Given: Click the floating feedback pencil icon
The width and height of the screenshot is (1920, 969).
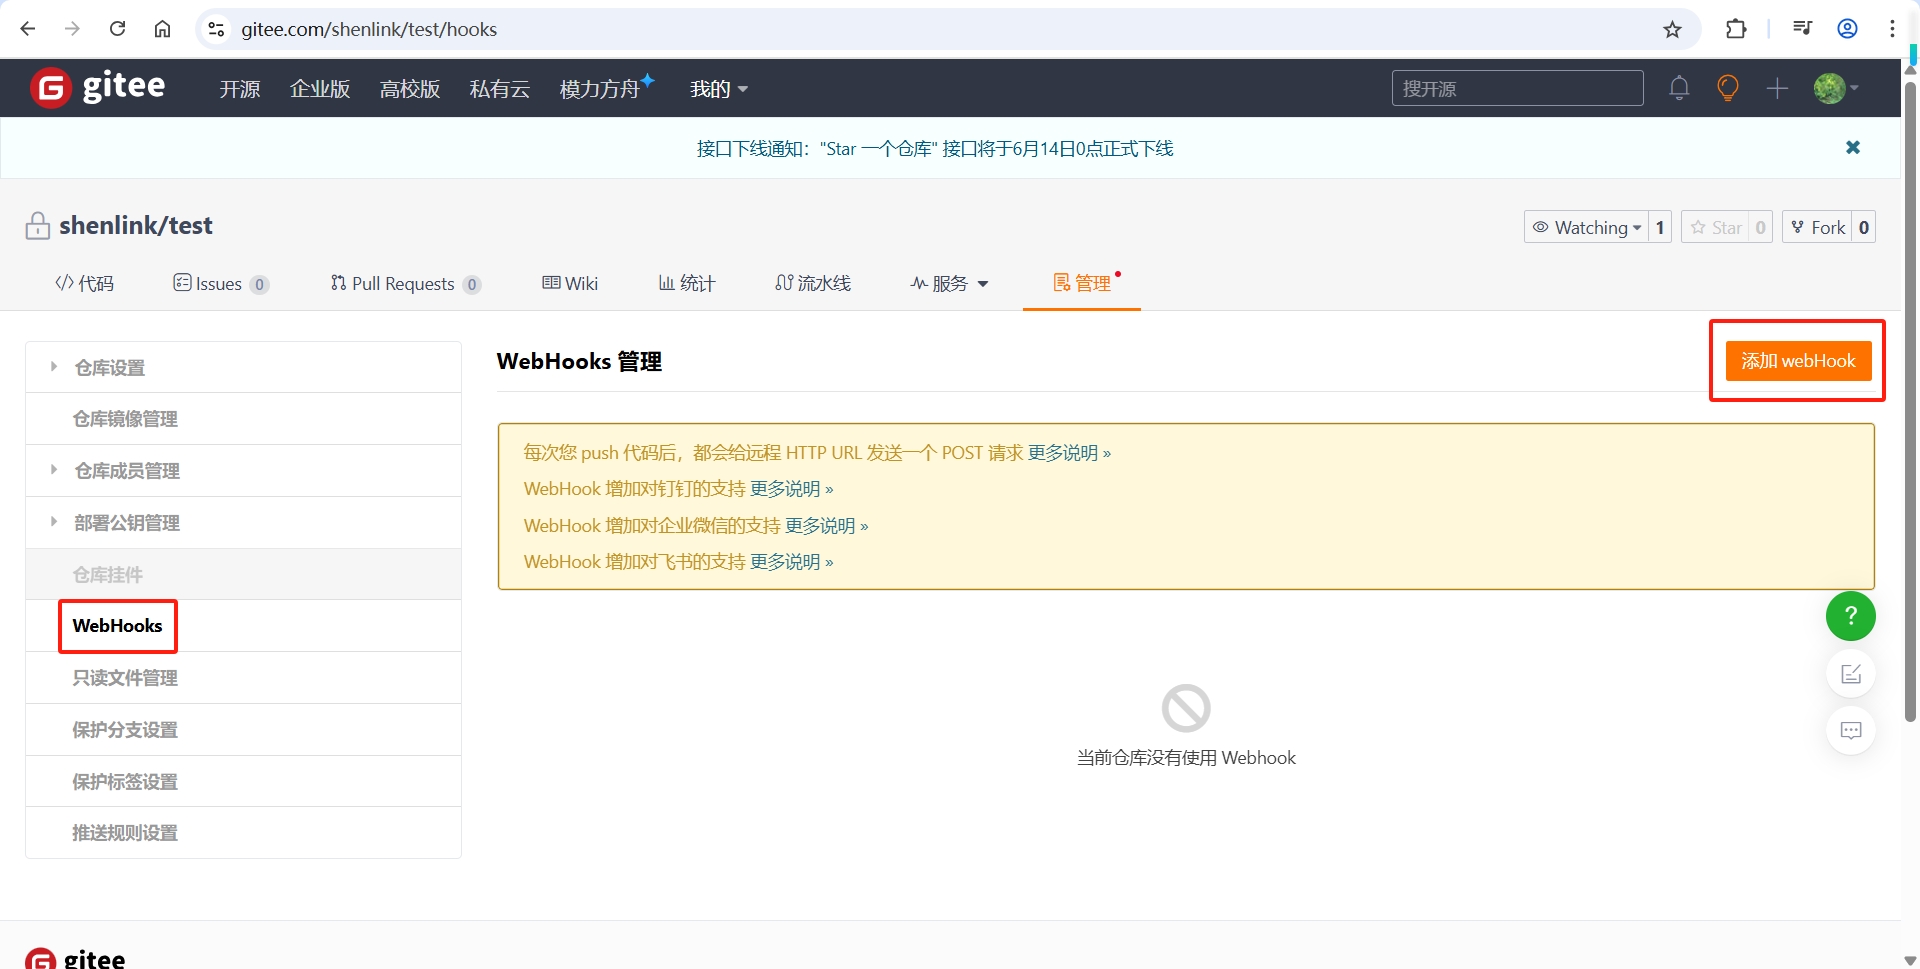Looking at the screenshot, I should 1851,673.
